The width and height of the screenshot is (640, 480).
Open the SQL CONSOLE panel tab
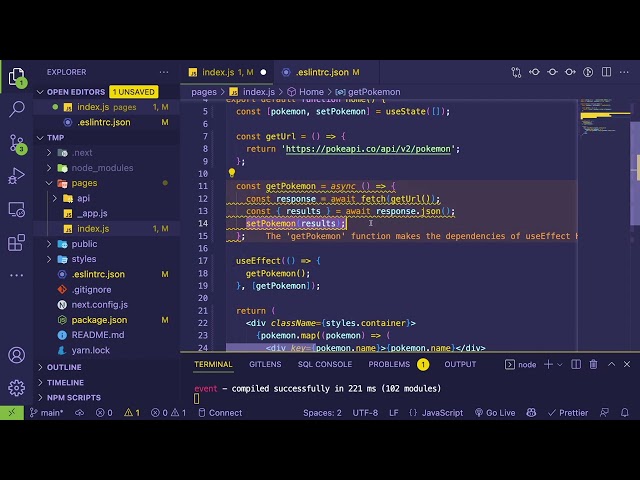point(324,364)
